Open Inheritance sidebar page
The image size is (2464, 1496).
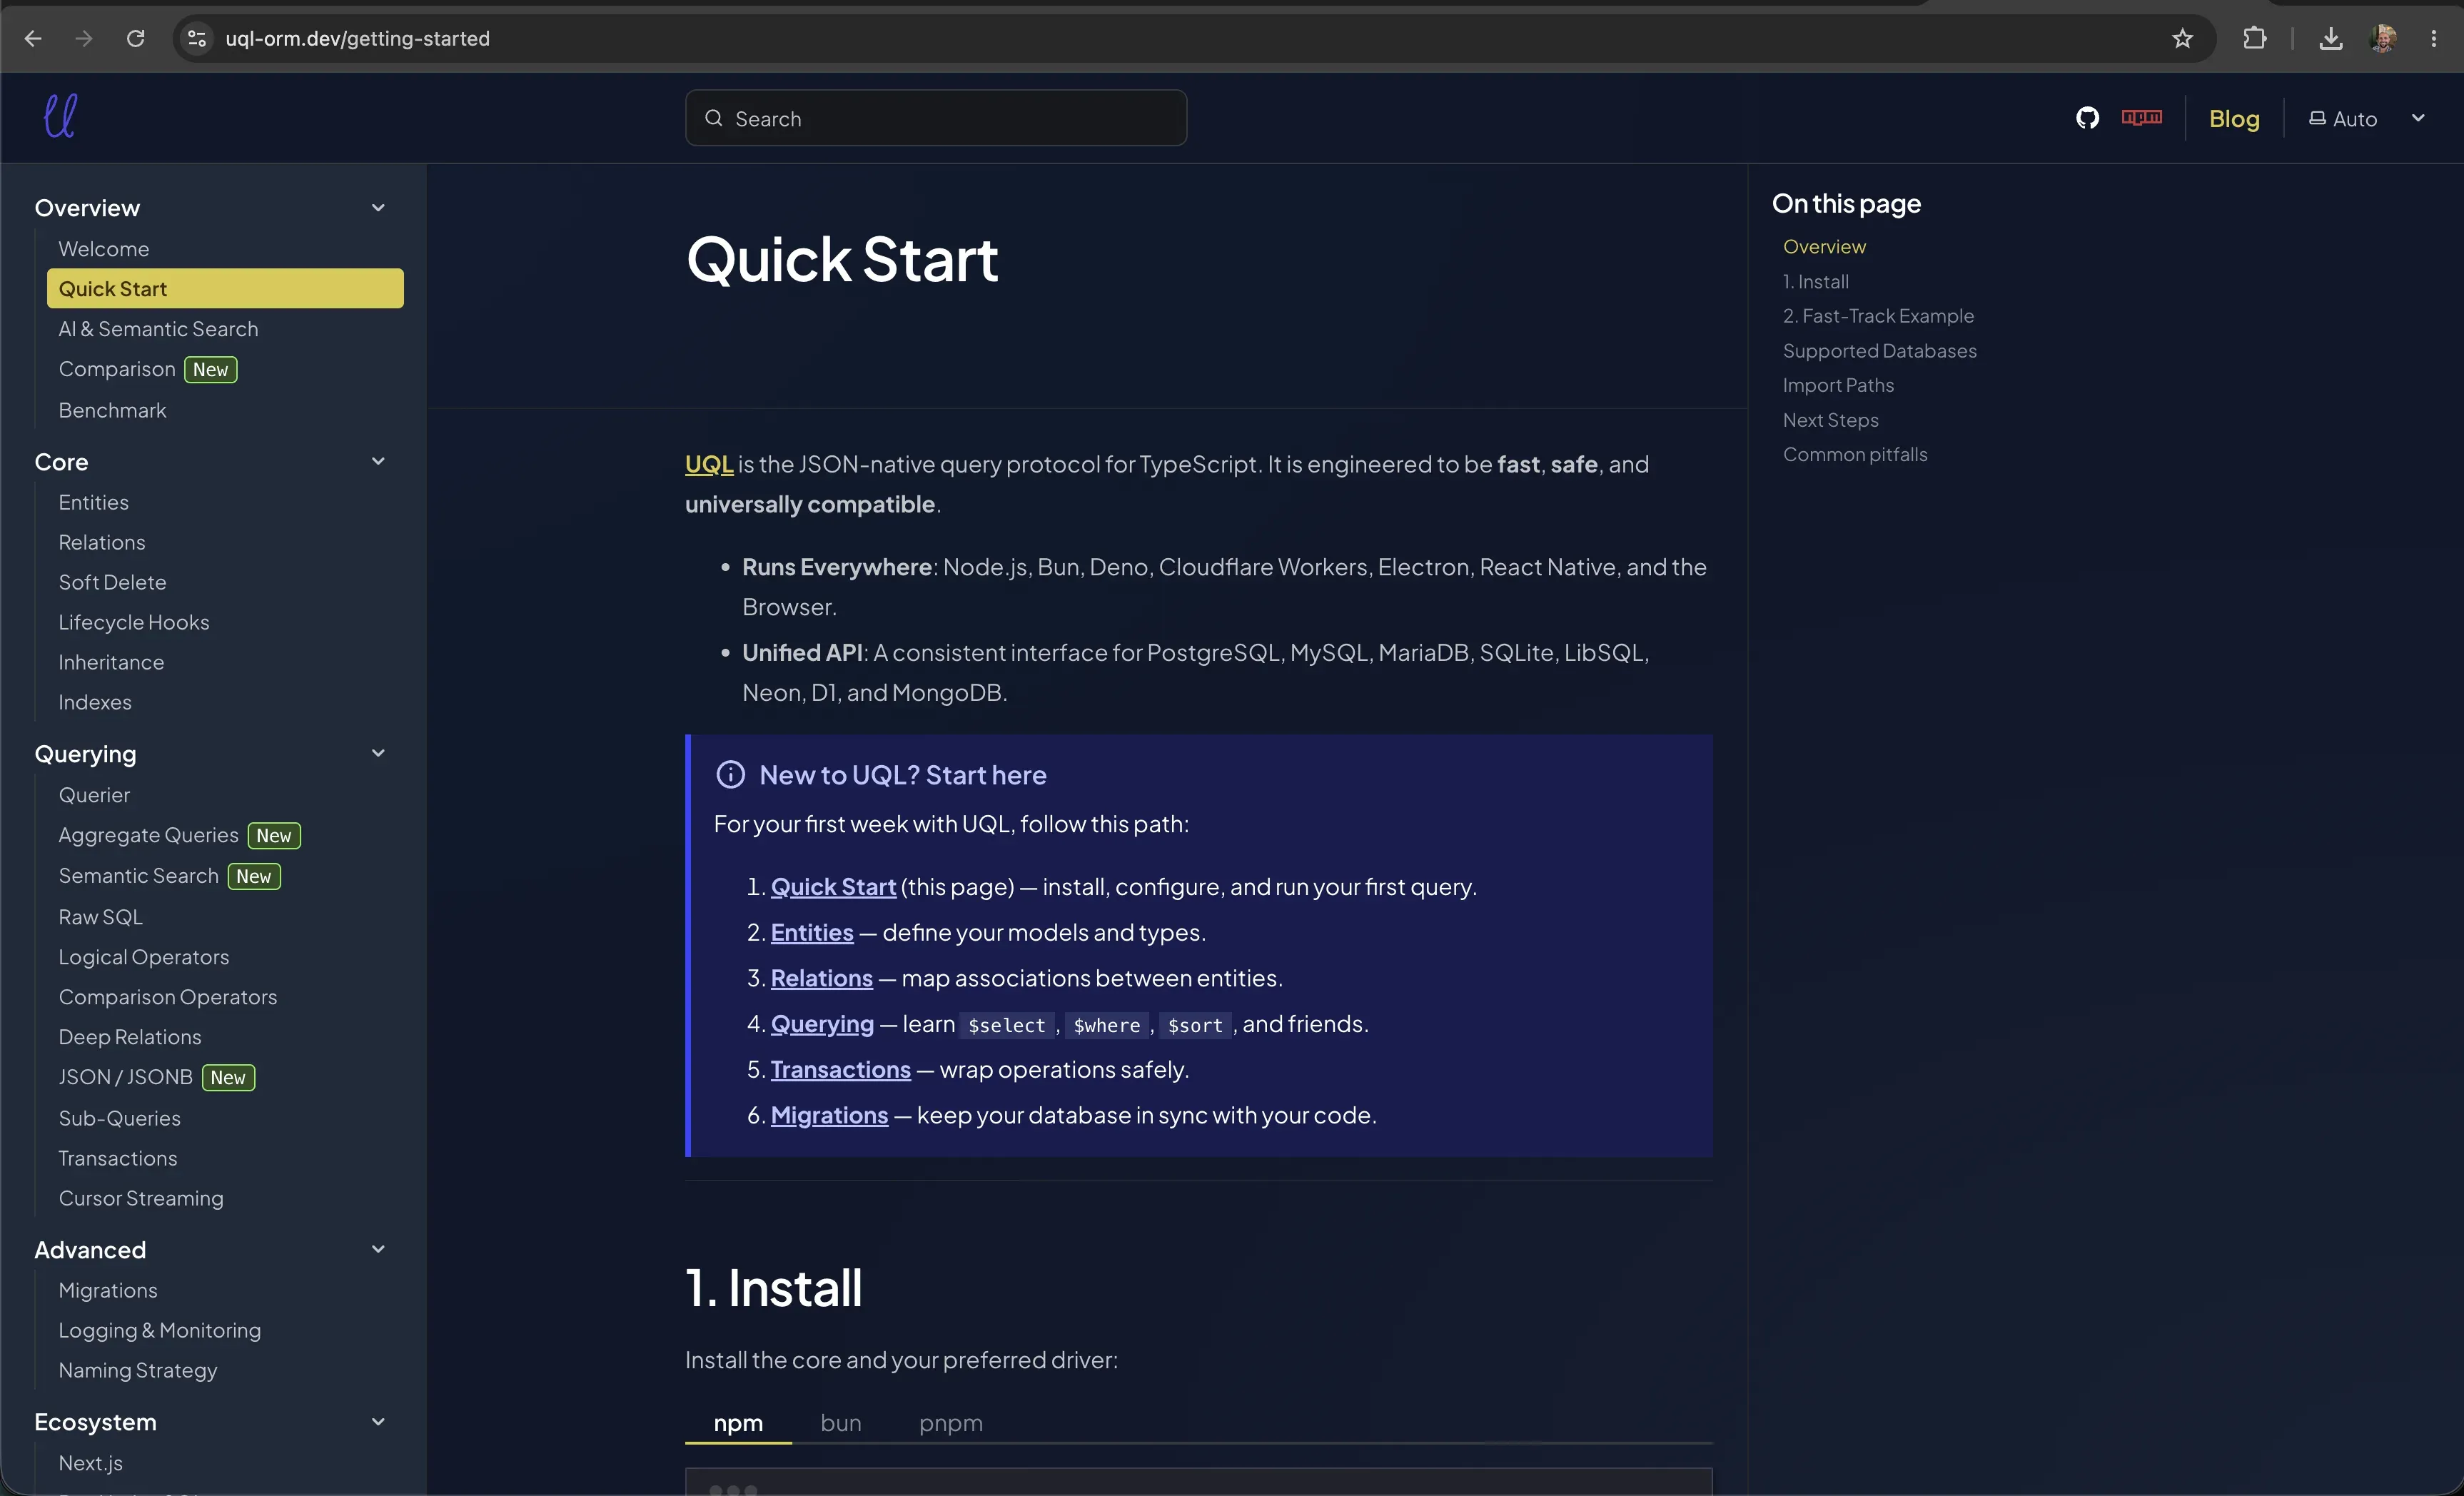[x=111, y=662]
